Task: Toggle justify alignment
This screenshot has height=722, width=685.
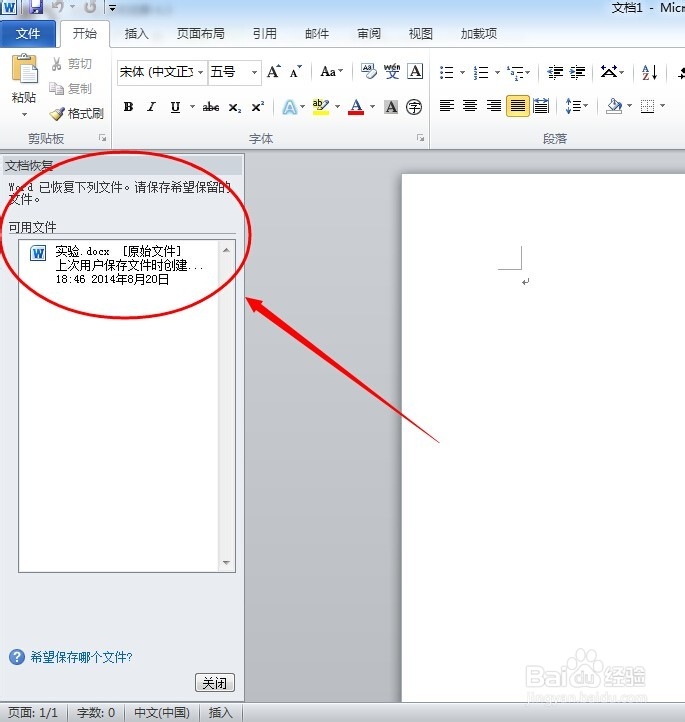Action: click(x=517, y=106)
